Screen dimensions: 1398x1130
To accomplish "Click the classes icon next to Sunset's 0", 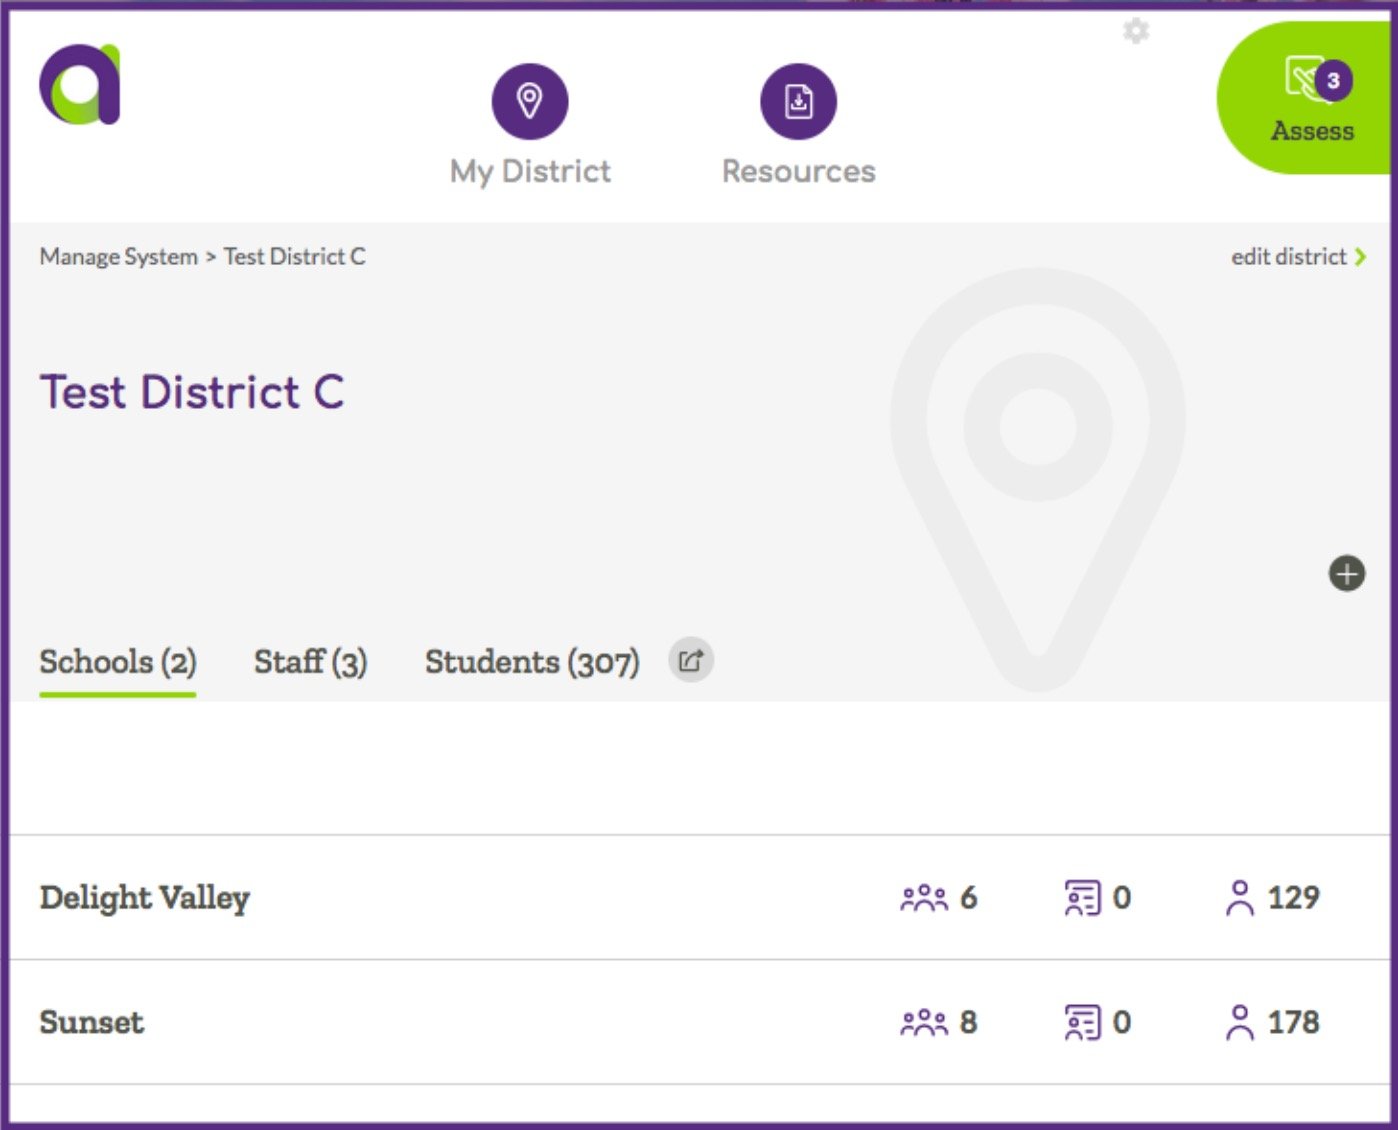I will click(1082, 1022).
